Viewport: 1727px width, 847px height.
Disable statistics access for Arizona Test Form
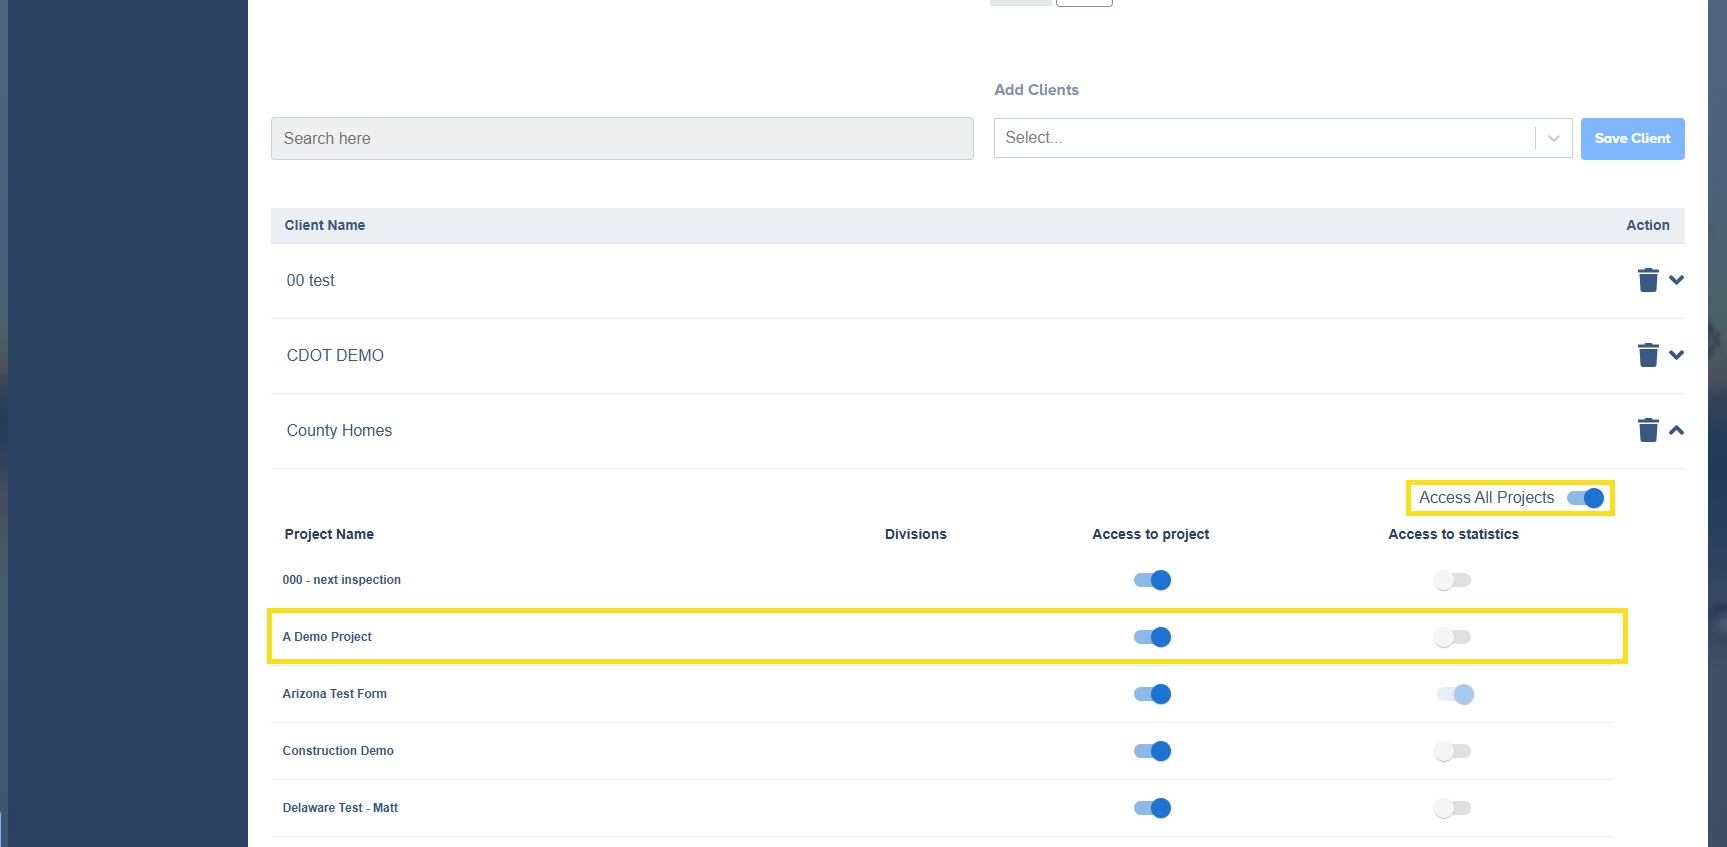click(1455, 694)
